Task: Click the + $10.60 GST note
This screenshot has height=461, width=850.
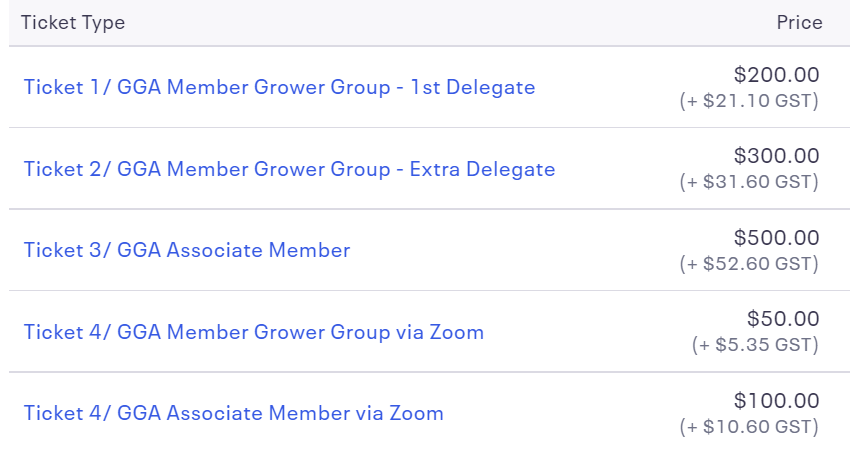Action: coord(749,427)
